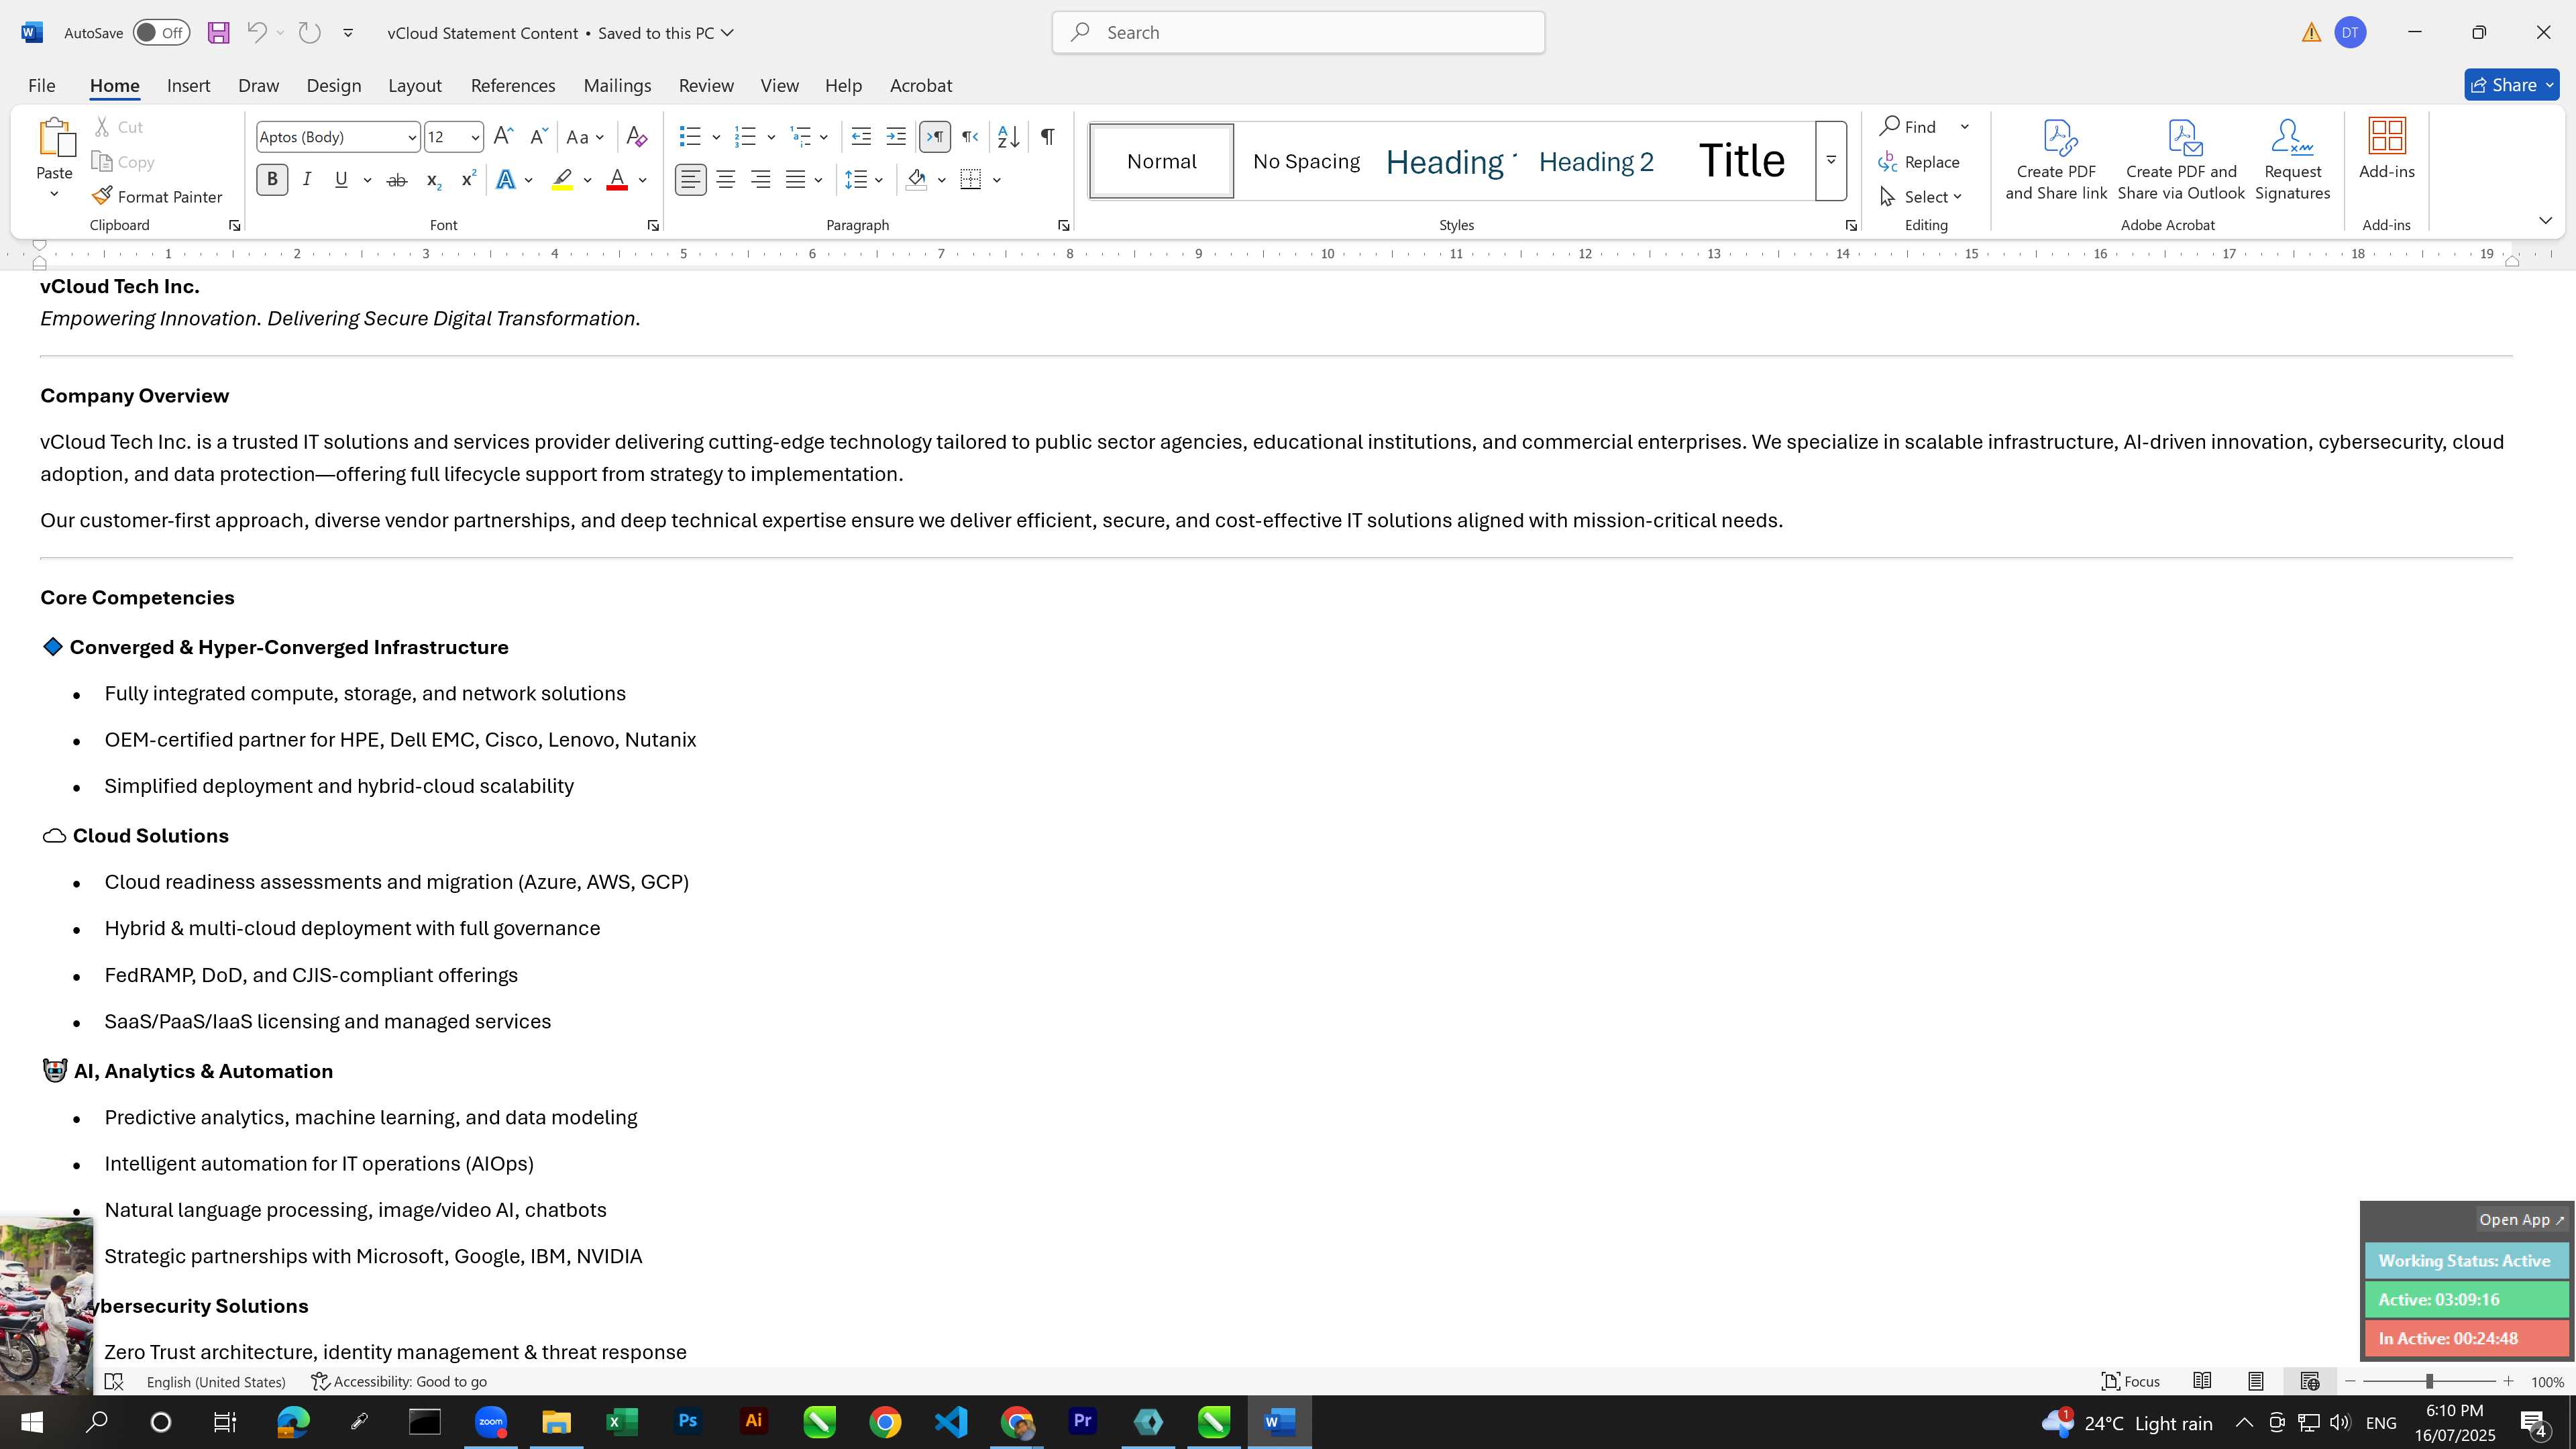This screenshot has width=2576, height=1449.
Task: Open Excel from the taskbar
Action: pos(622,1422)
